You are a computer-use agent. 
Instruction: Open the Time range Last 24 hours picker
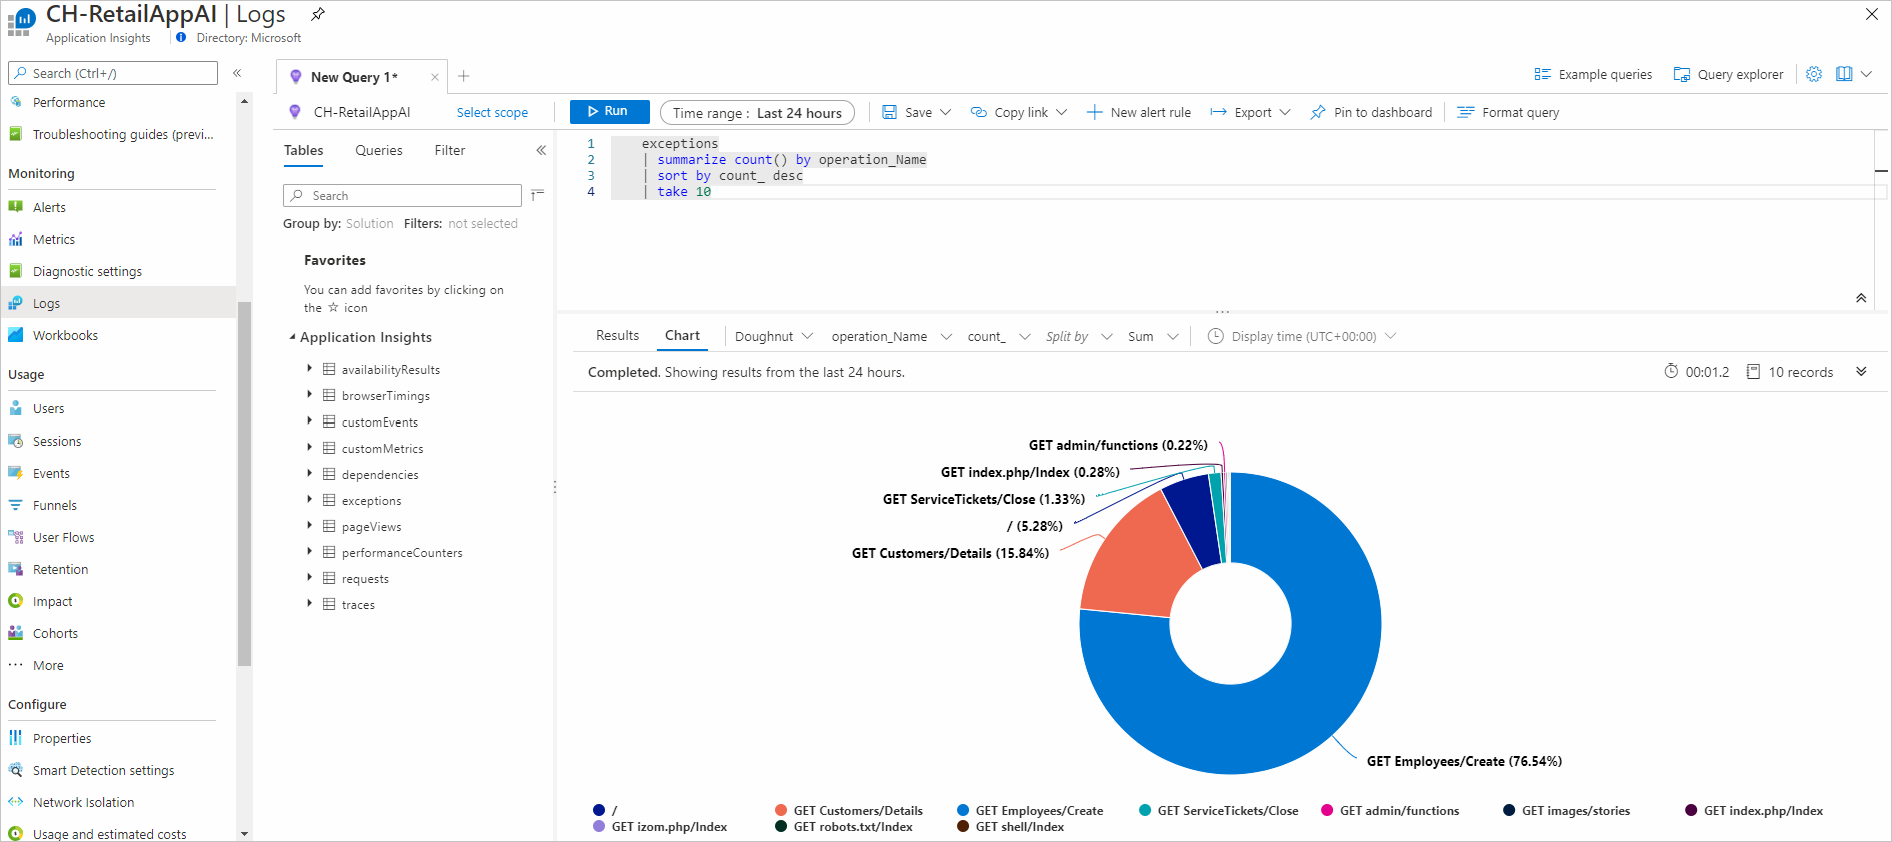coord(757,112)
